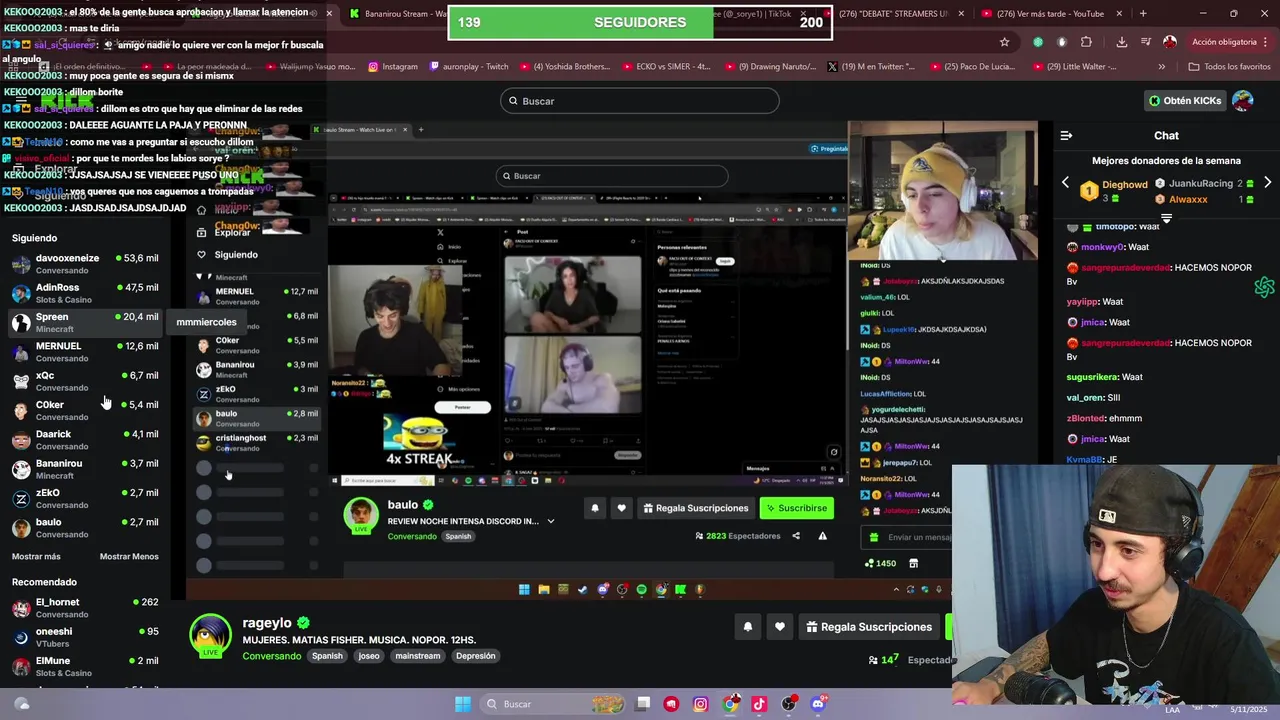Open TikTok from the taskbar

[759, 704]
